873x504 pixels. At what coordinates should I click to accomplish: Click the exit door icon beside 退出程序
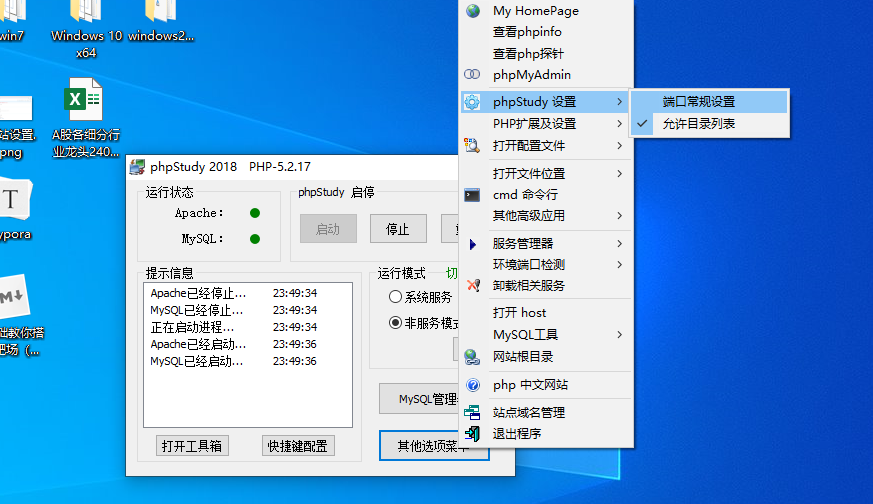(x=472, y=433)
